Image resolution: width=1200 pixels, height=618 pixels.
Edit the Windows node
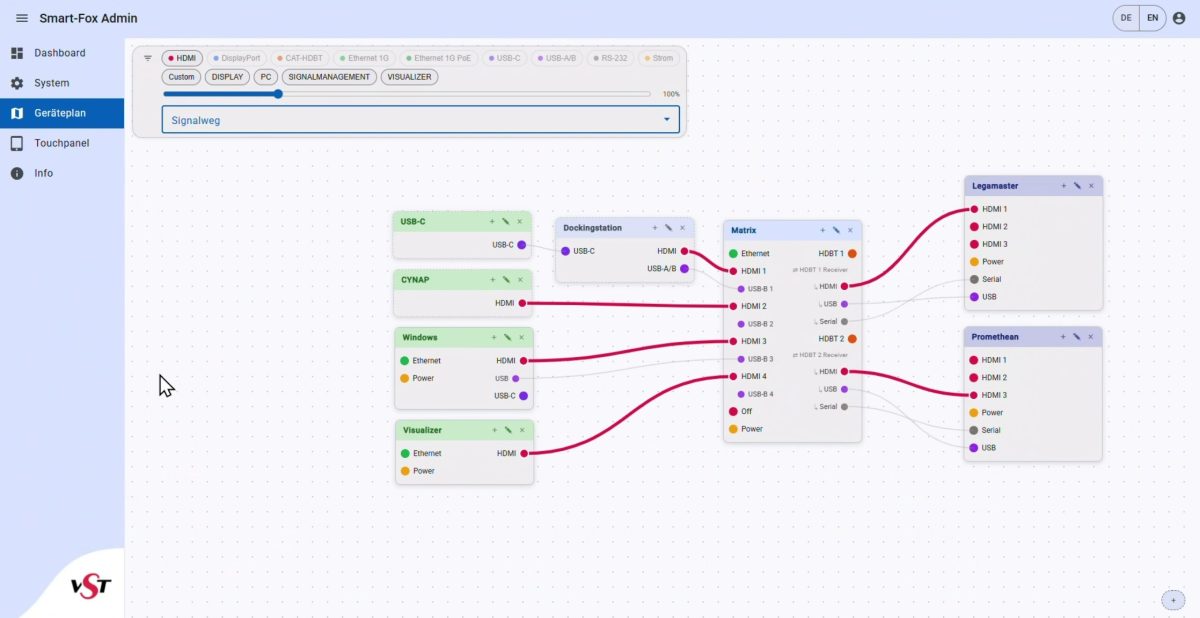click(x=507, y=337)
